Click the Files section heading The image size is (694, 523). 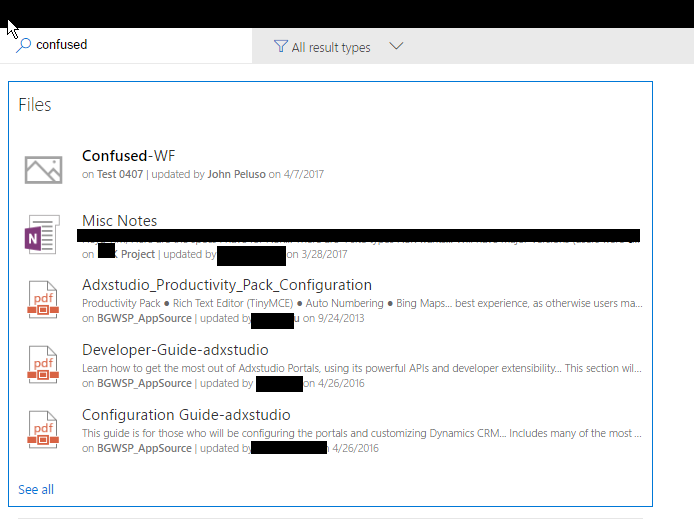point(35,105)
